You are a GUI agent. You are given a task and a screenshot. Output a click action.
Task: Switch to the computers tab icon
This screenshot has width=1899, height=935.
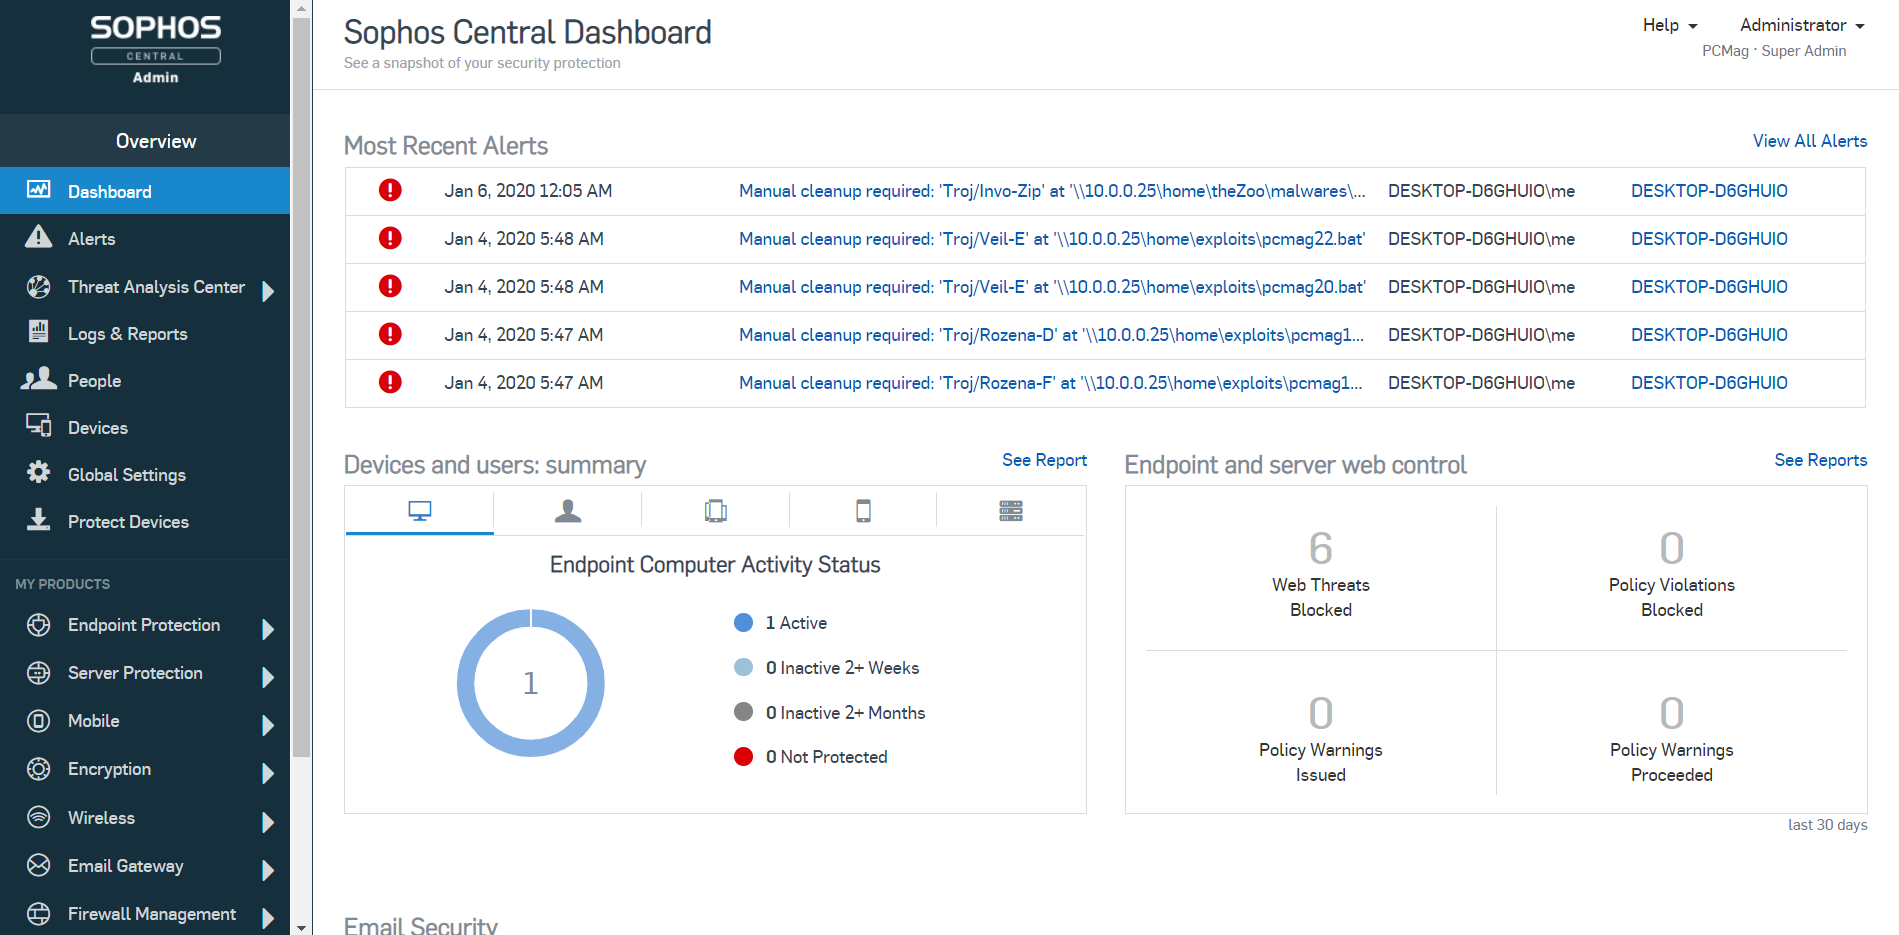point(420,511)
